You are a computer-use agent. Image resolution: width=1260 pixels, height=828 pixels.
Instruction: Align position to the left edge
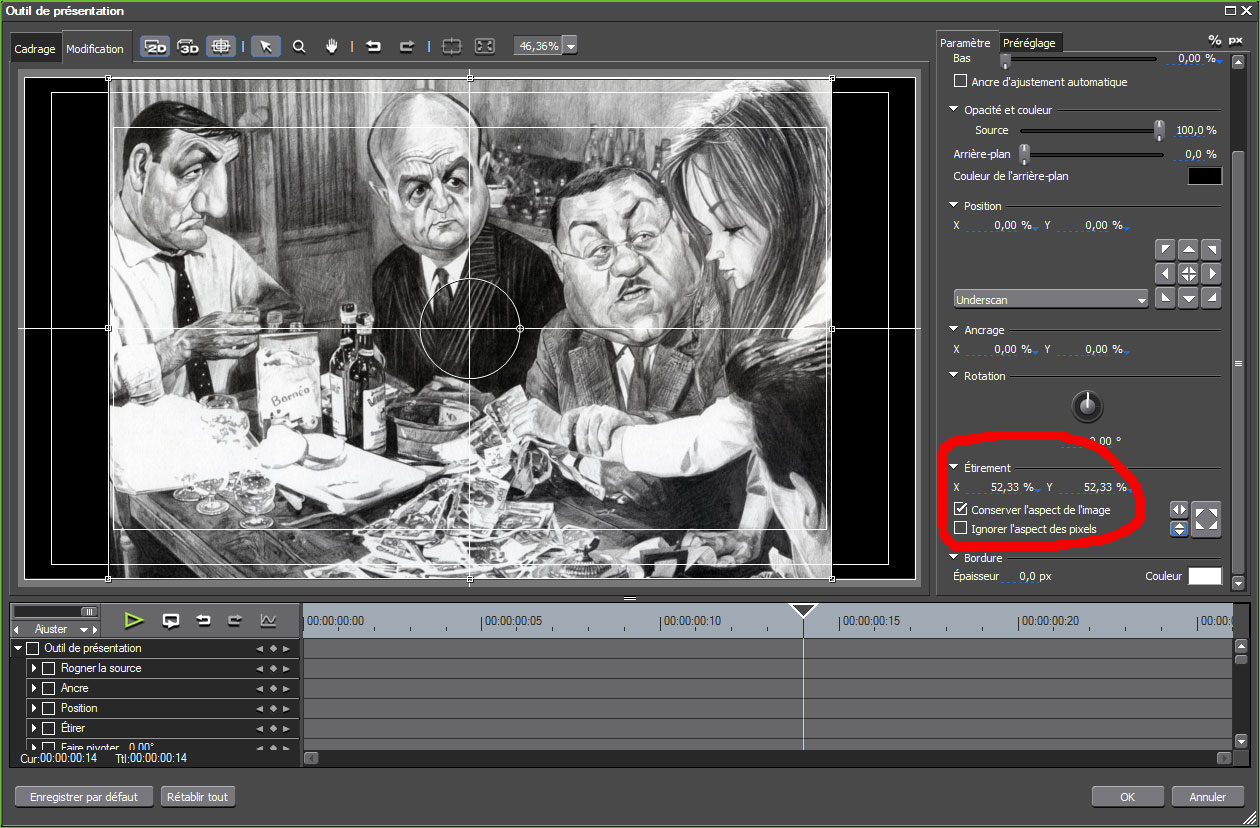1164,273
